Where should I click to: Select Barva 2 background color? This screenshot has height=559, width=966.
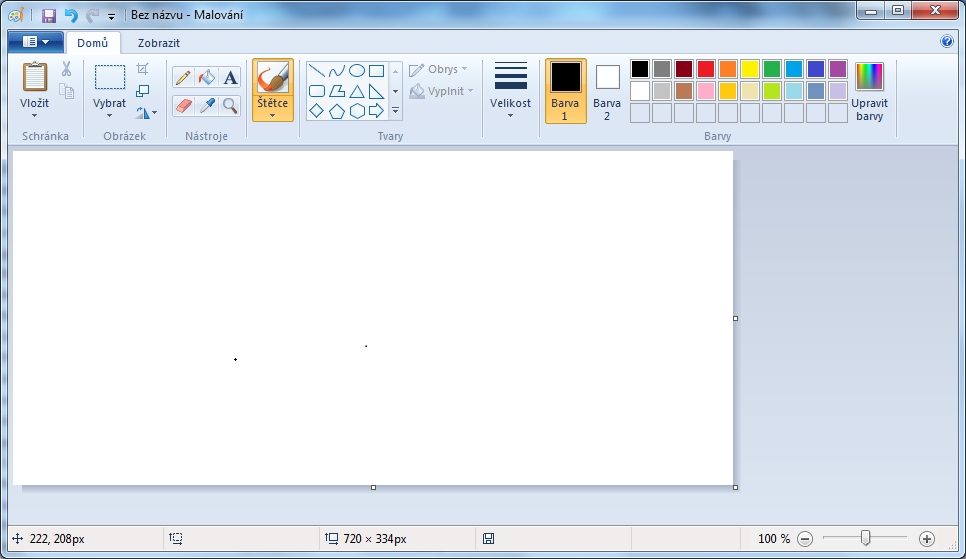(x=607, y=91)
